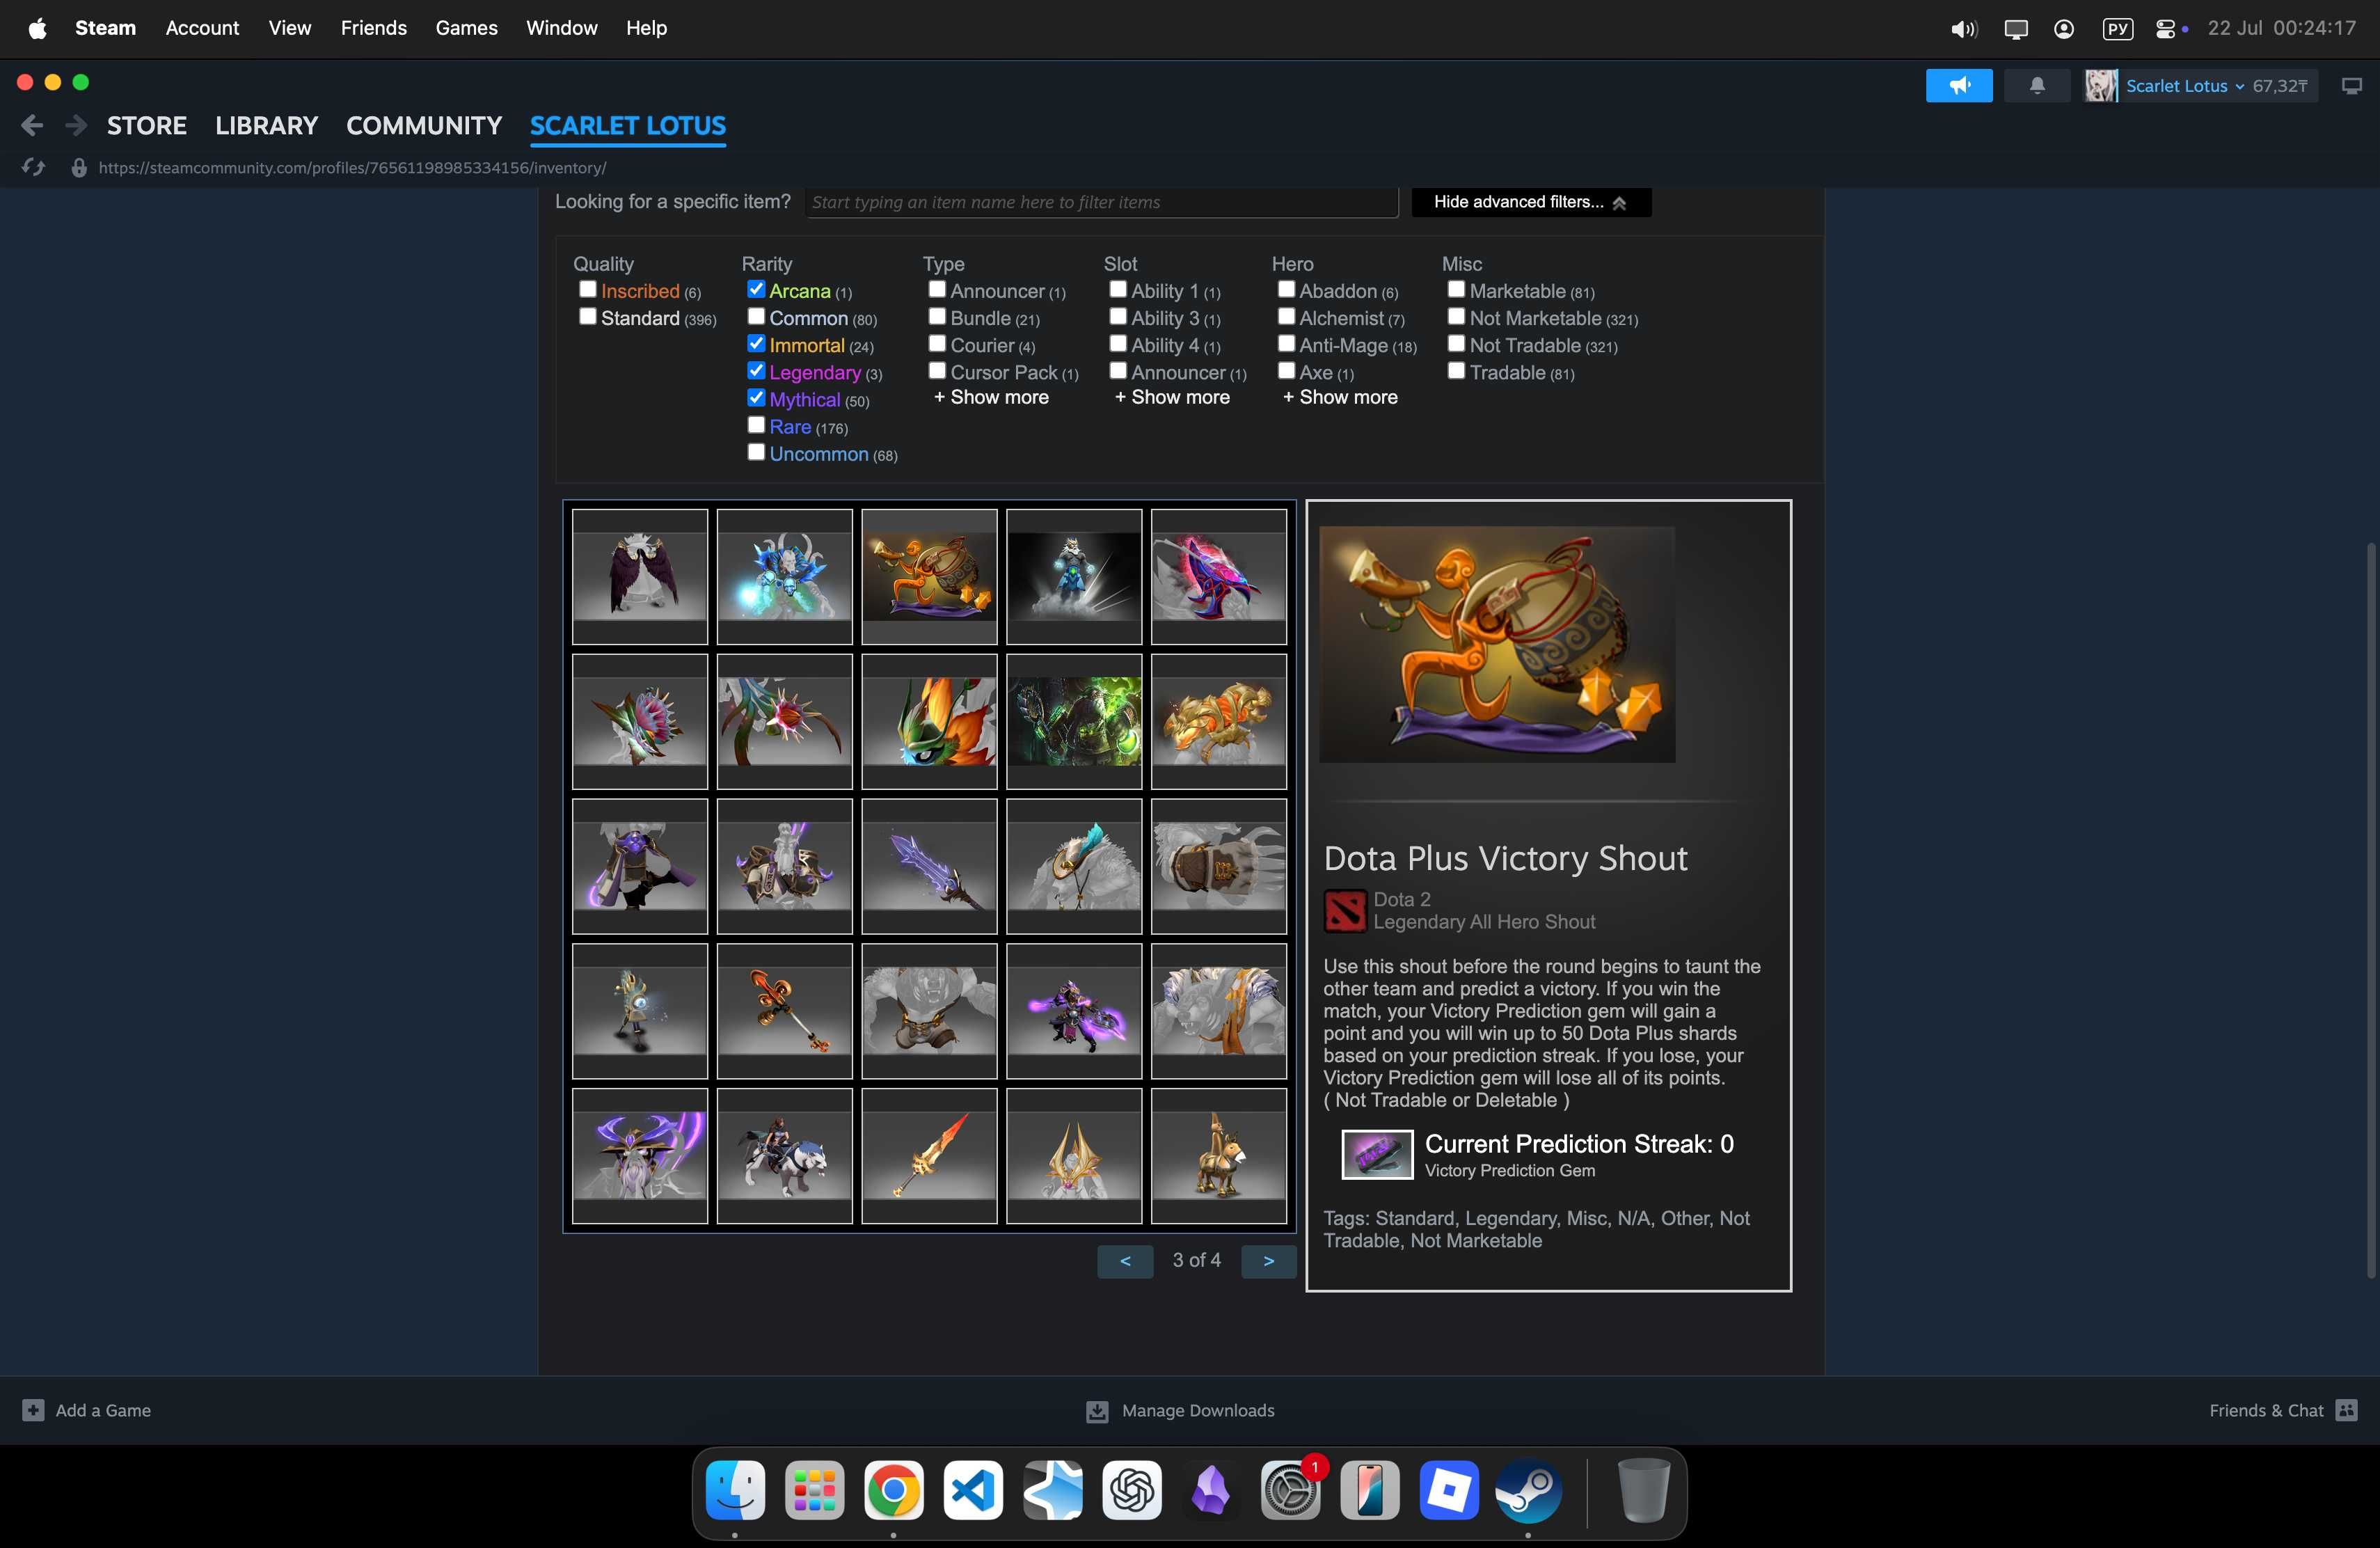2380x1548 pixels.
Task: Click the Steam icon in the Dock
Action: pos(1528,1490)
